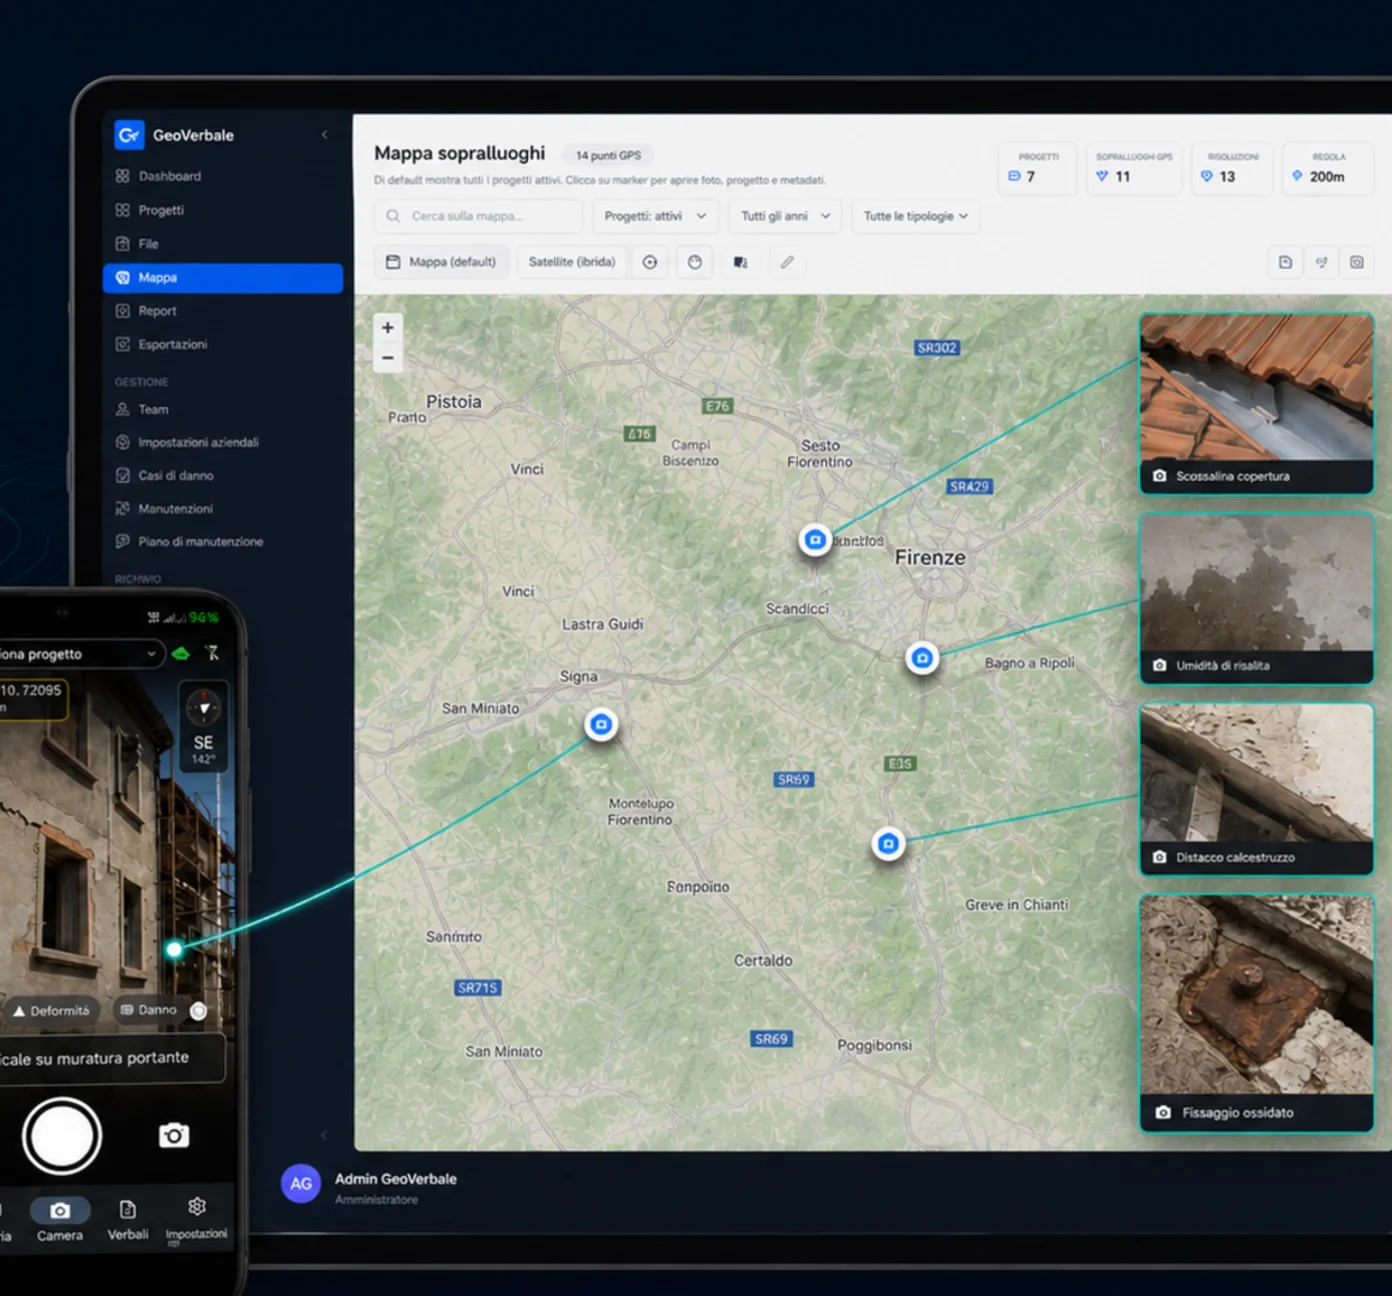The image size is (1392, 1296).
Task: Select the Deformità tag on phone
Action: (52, 1011)
